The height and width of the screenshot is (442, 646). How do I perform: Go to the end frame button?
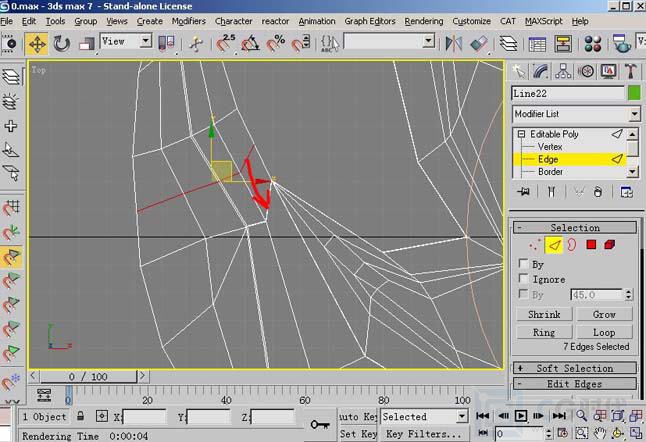tap(559, 416)
